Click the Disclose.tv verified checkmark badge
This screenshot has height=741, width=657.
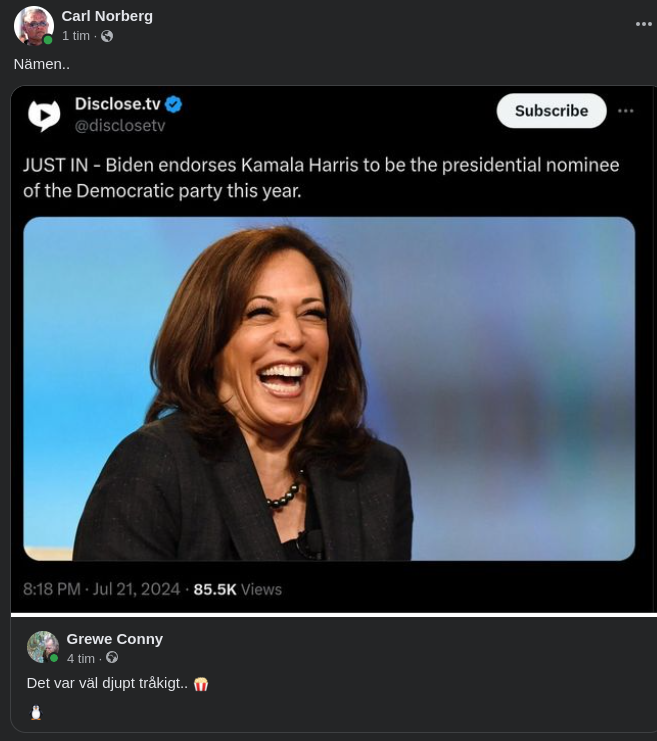point(174,104)
